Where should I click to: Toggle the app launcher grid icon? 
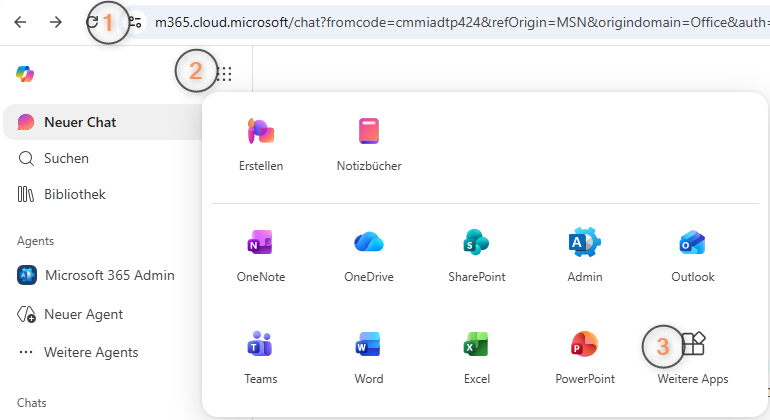224,74
